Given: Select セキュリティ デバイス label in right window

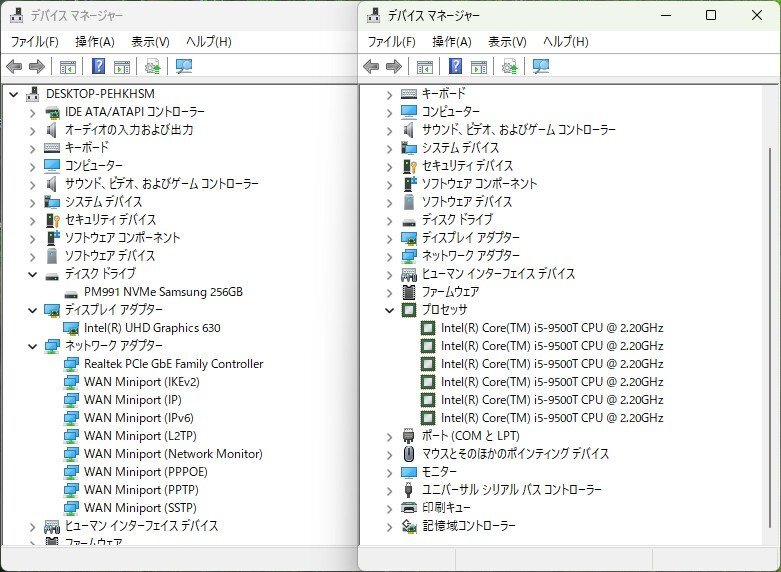Looking at the screenshot, I should tap(467, 166).
